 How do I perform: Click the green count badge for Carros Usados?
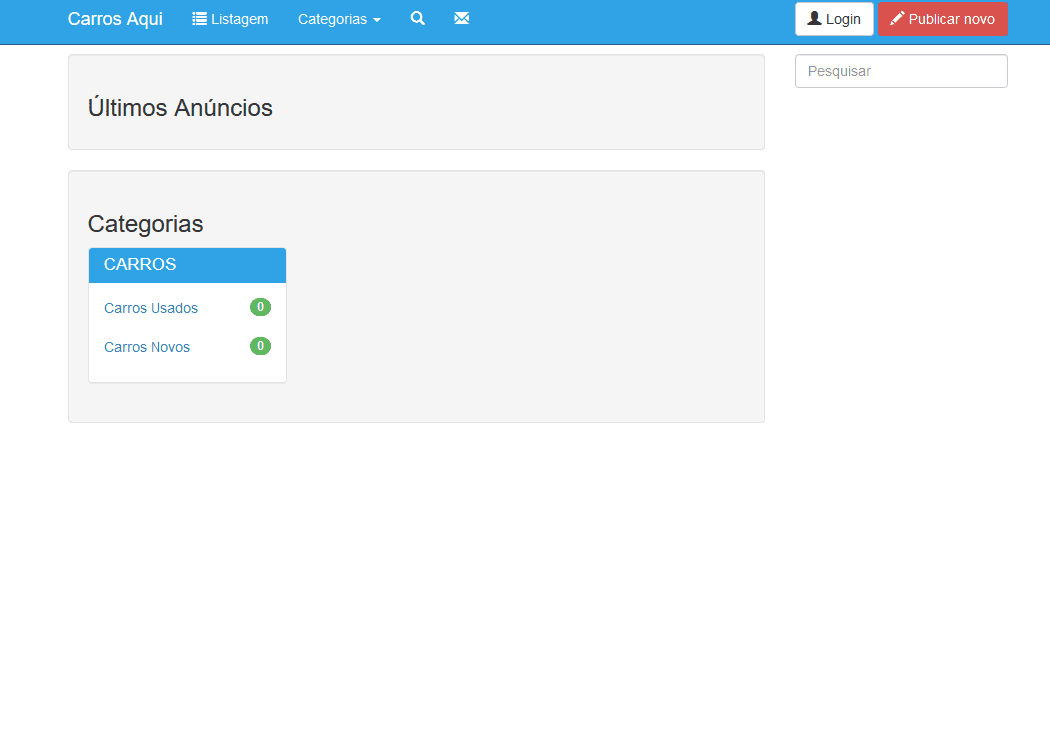point(260,307)
